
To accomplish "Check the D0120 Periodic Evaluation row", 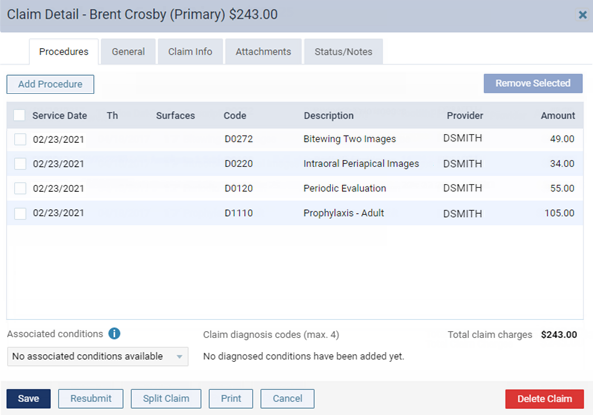I will coord(20,188).
